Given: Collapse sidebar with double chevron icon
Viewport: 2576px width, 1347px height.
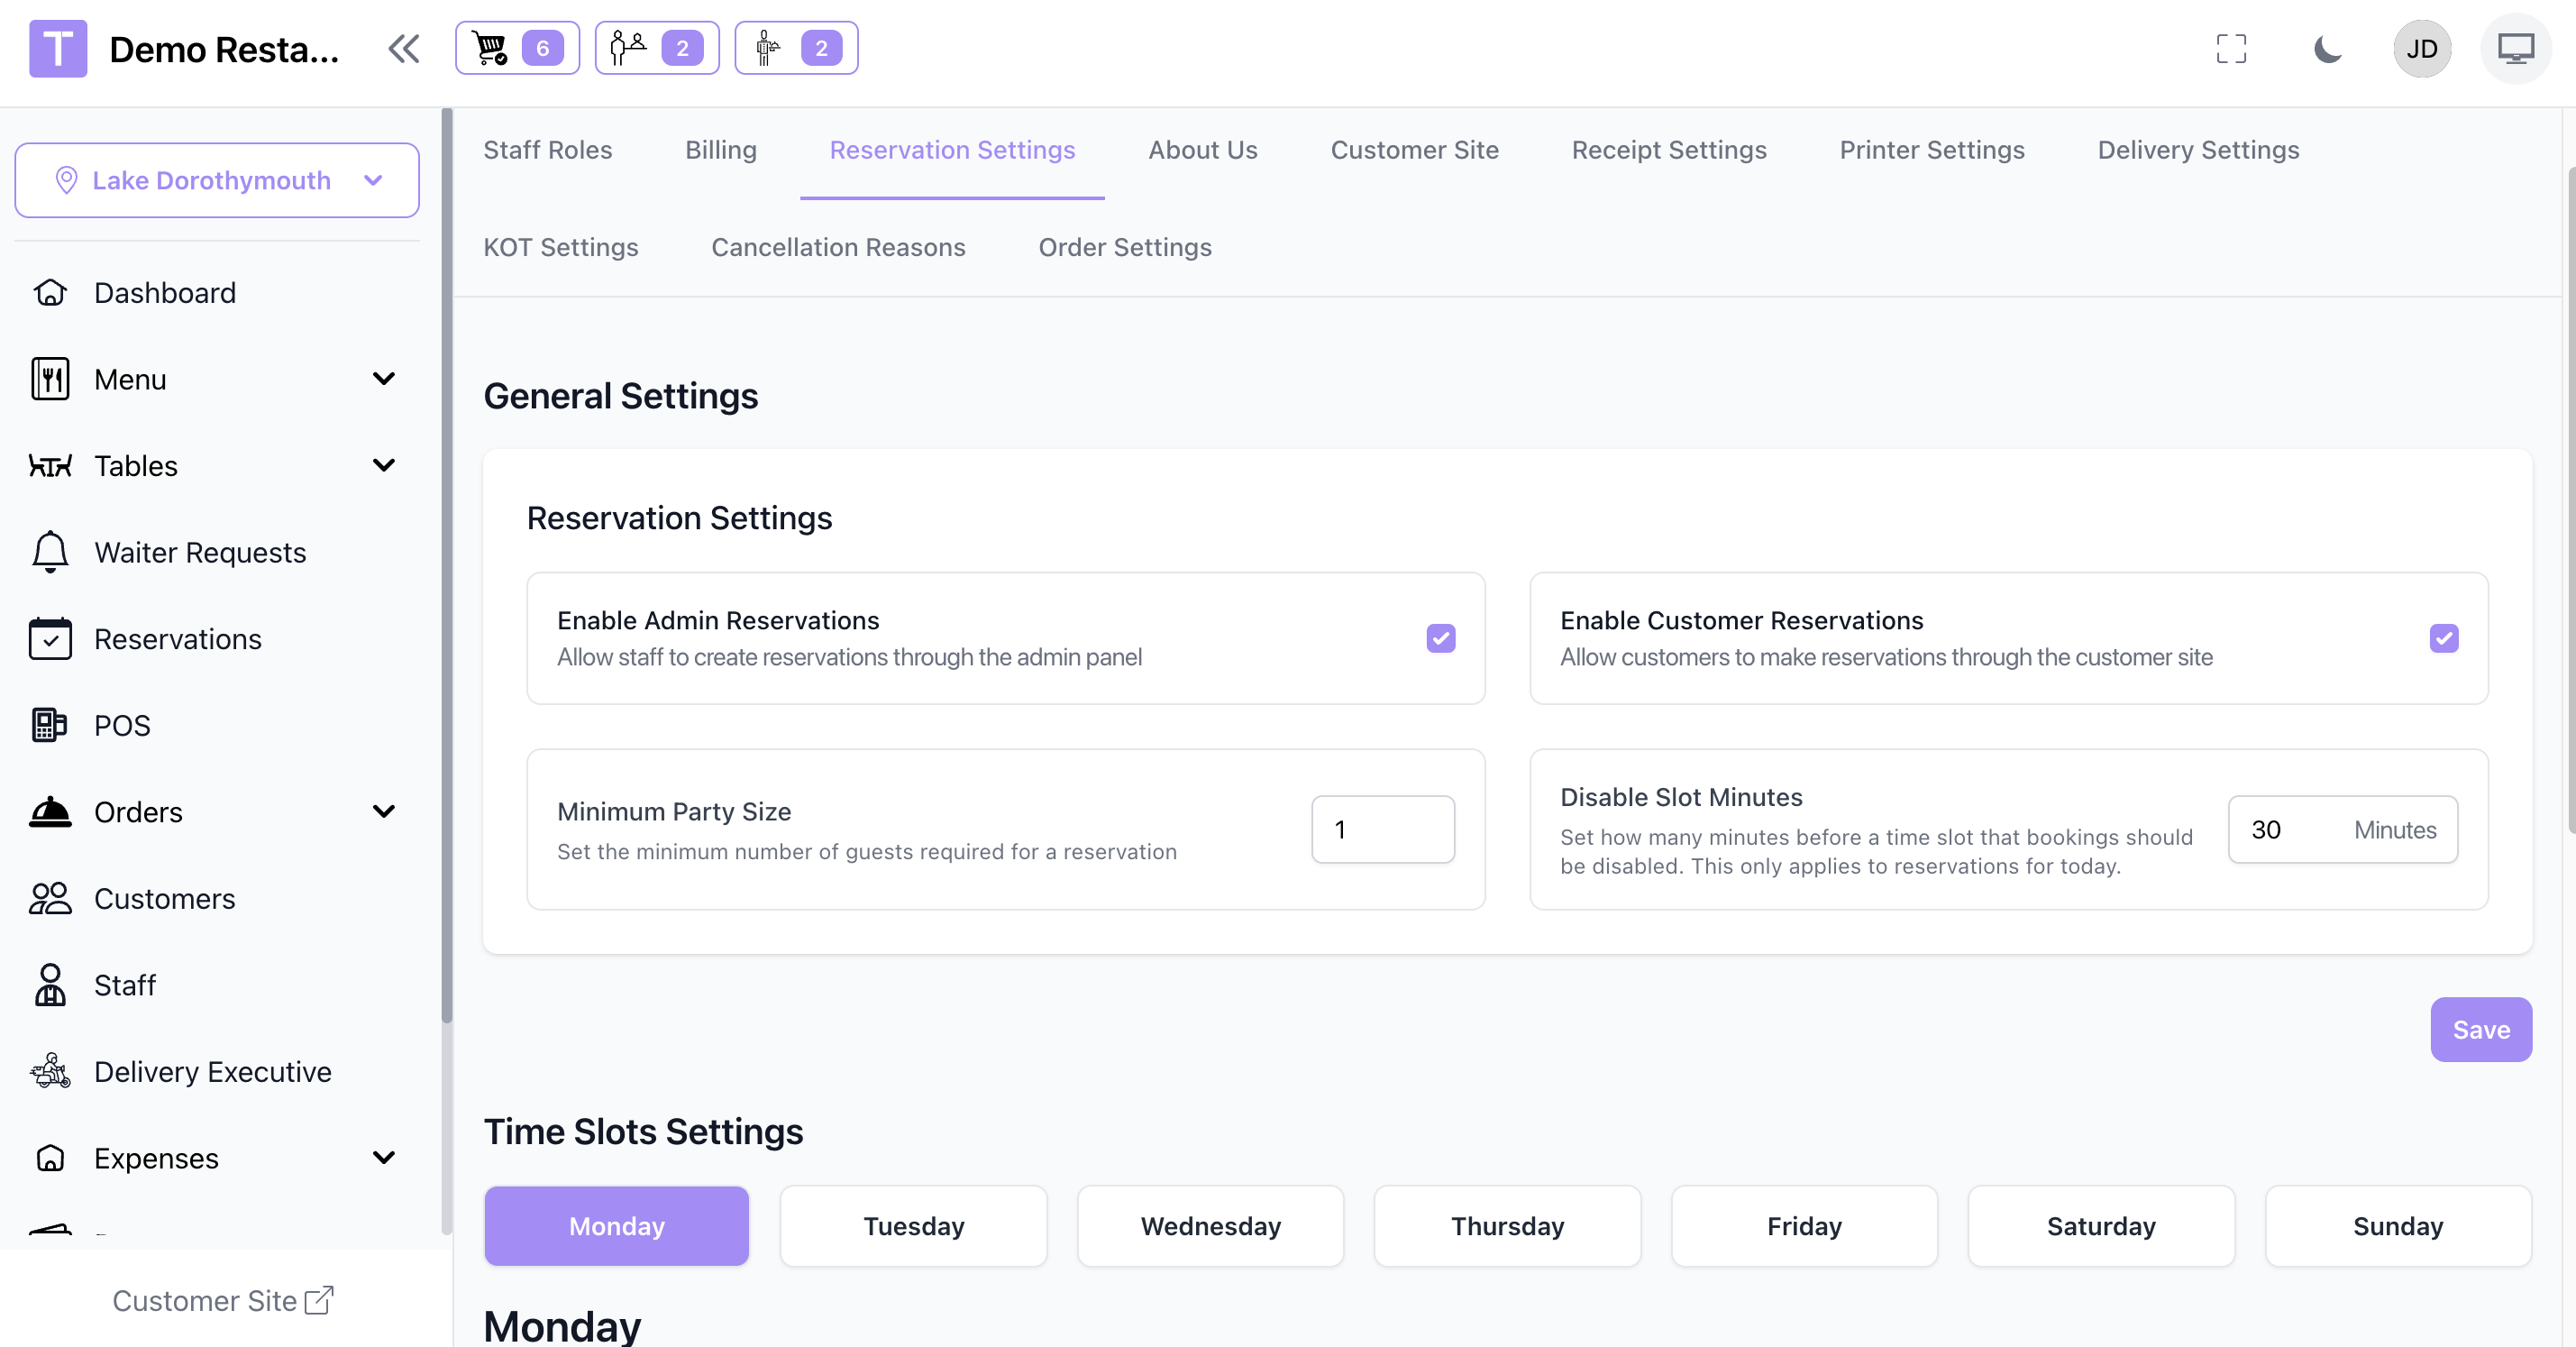Looking at the screenshot, I should click(x=403, y=49).
